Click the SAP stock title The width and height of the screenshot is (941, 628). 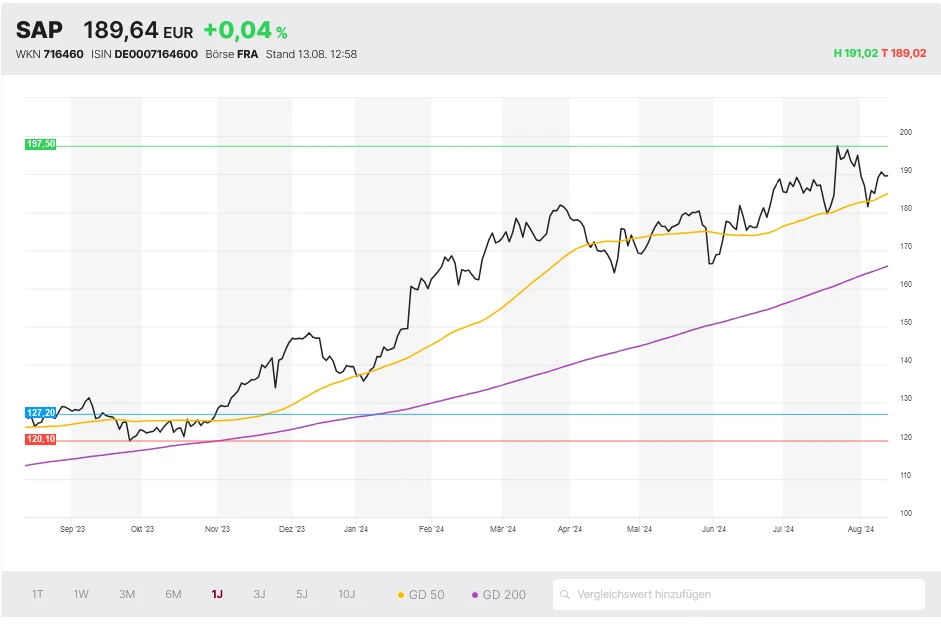39,30
